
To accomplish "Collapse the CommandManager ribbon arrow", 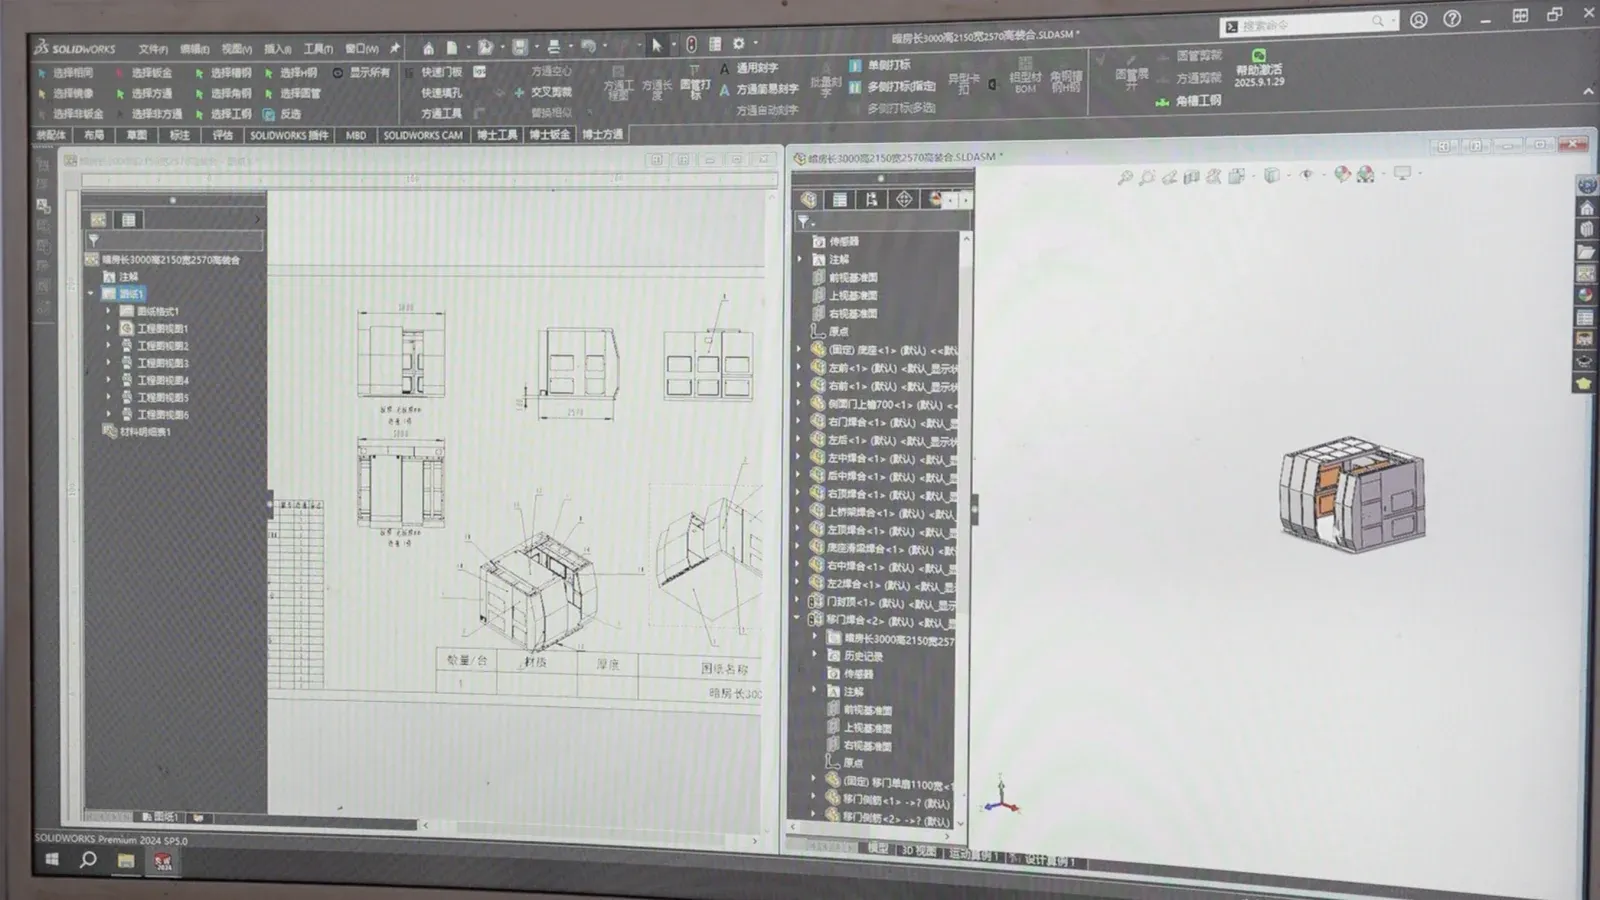I will (1588, 91).
